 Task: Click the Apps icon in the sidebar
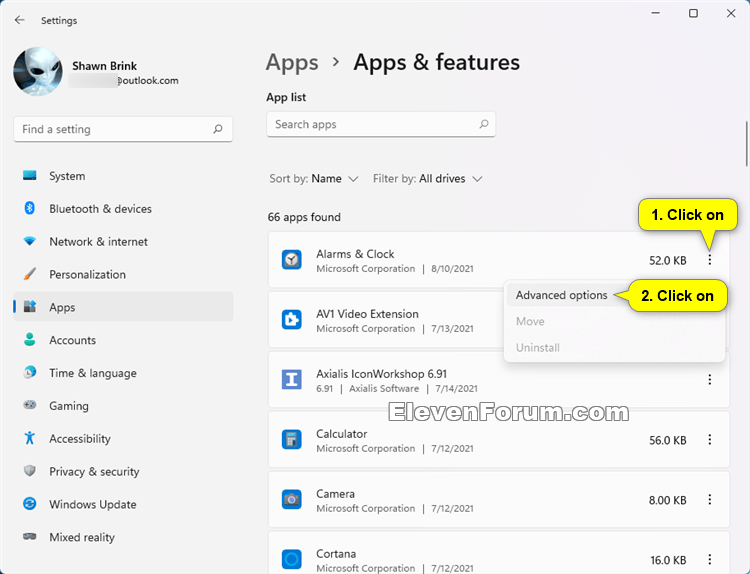pos(30,307)
